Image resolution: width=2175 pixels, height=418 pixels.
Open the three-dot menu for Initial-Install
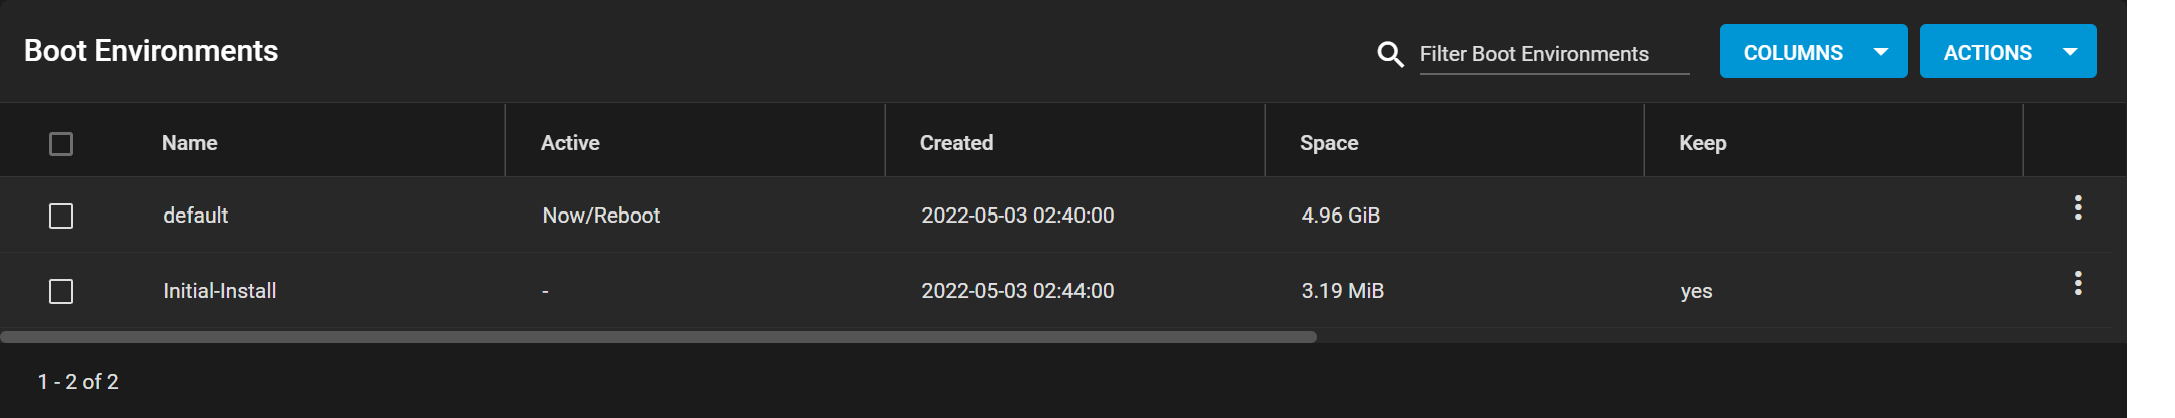2078,284
